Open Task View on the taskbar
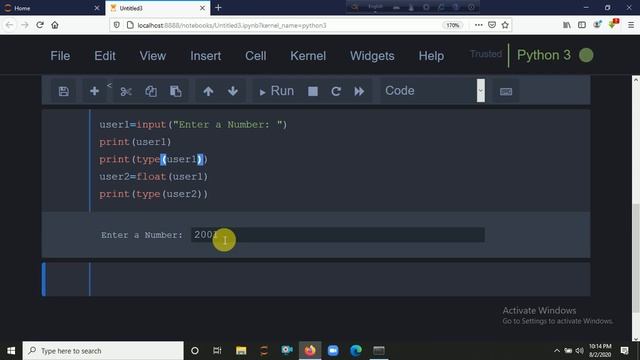The height and width of the screenshot is (360, 640). pos(217,351)
